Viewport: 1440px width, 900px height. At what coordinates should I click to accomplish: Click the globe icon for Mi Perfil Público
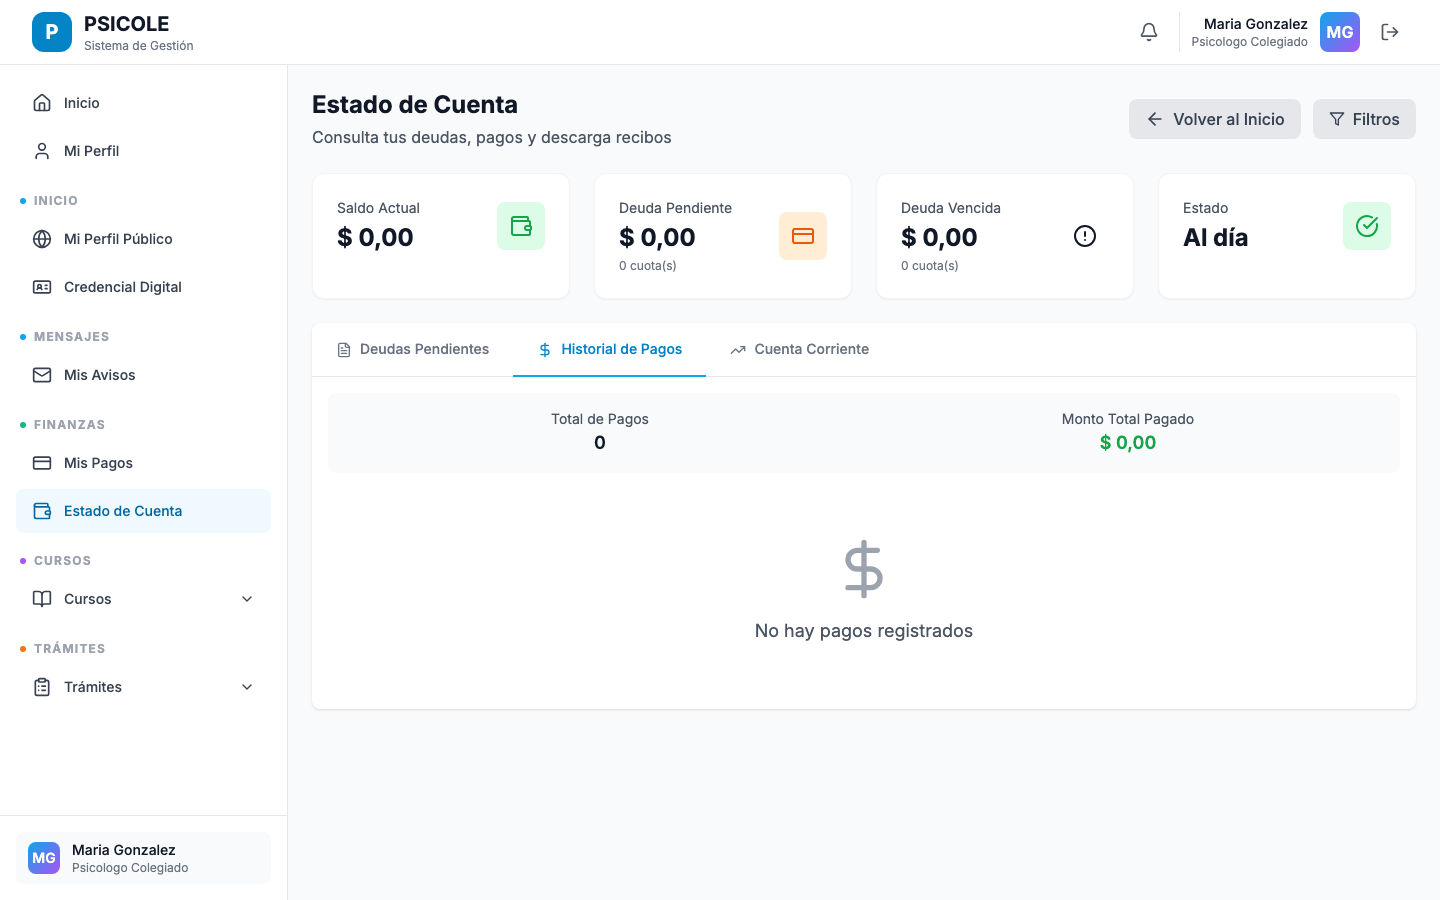pyautogui.click(x=42, y=239)
